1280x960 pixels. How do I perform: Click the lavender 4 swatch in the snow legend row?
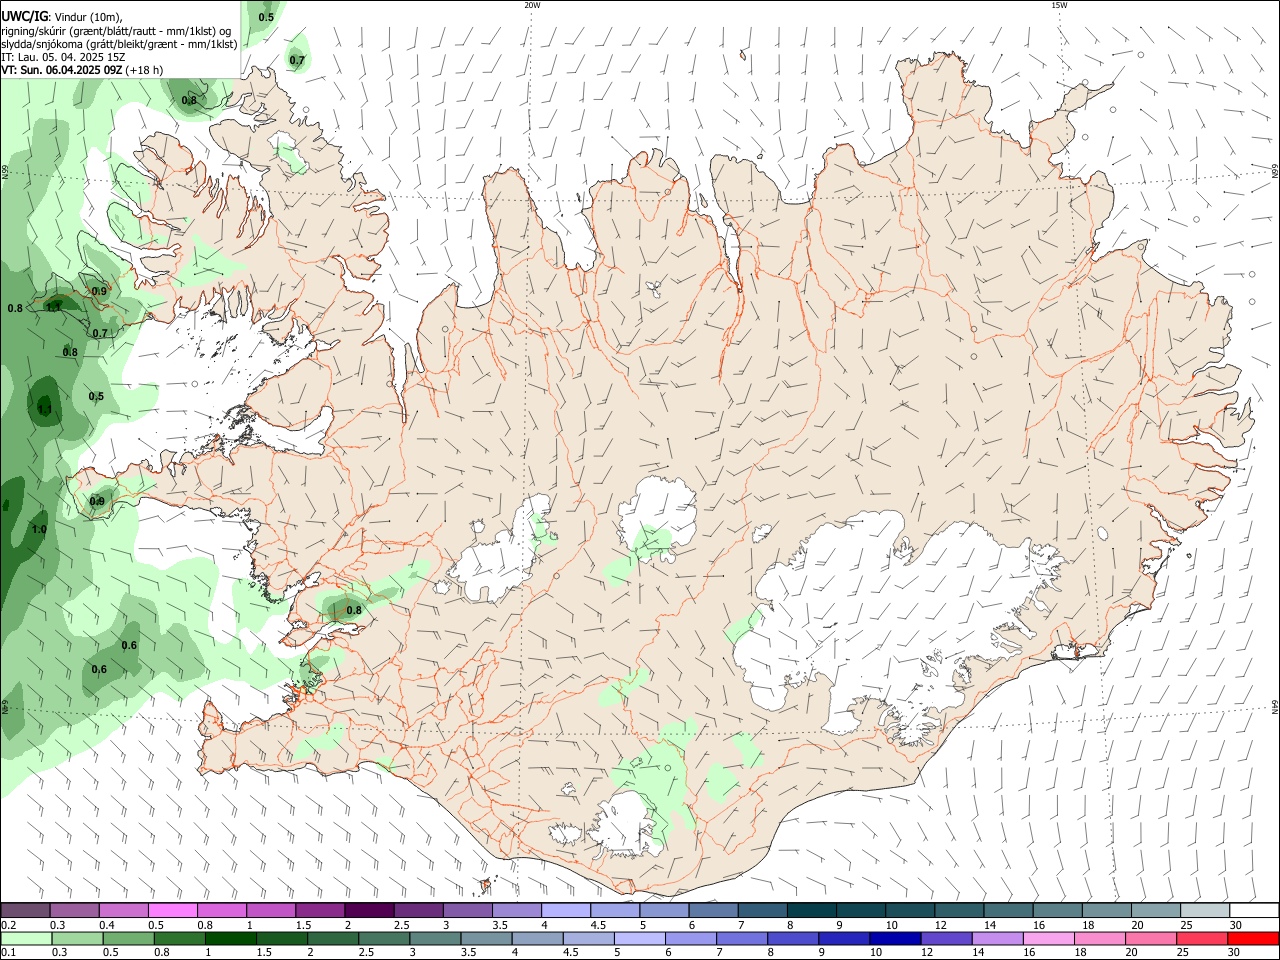566,910
